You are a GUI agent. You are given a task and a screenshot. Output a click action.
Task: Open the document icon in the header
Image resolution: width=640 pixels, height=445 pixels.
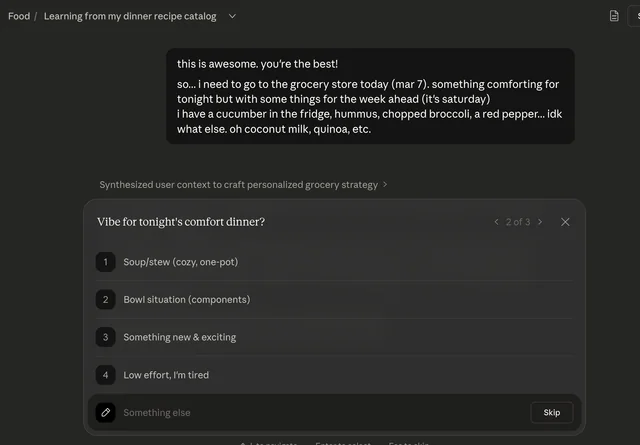pyautogui.click(x=614, y=16)
